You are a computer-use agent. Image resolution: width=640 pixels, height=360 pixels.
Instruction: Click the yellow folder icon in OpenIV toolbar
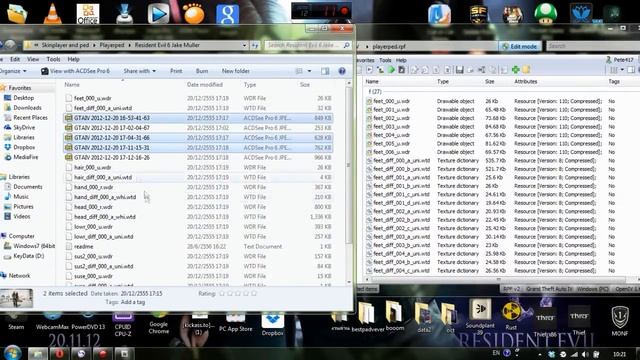pos(526,70)
